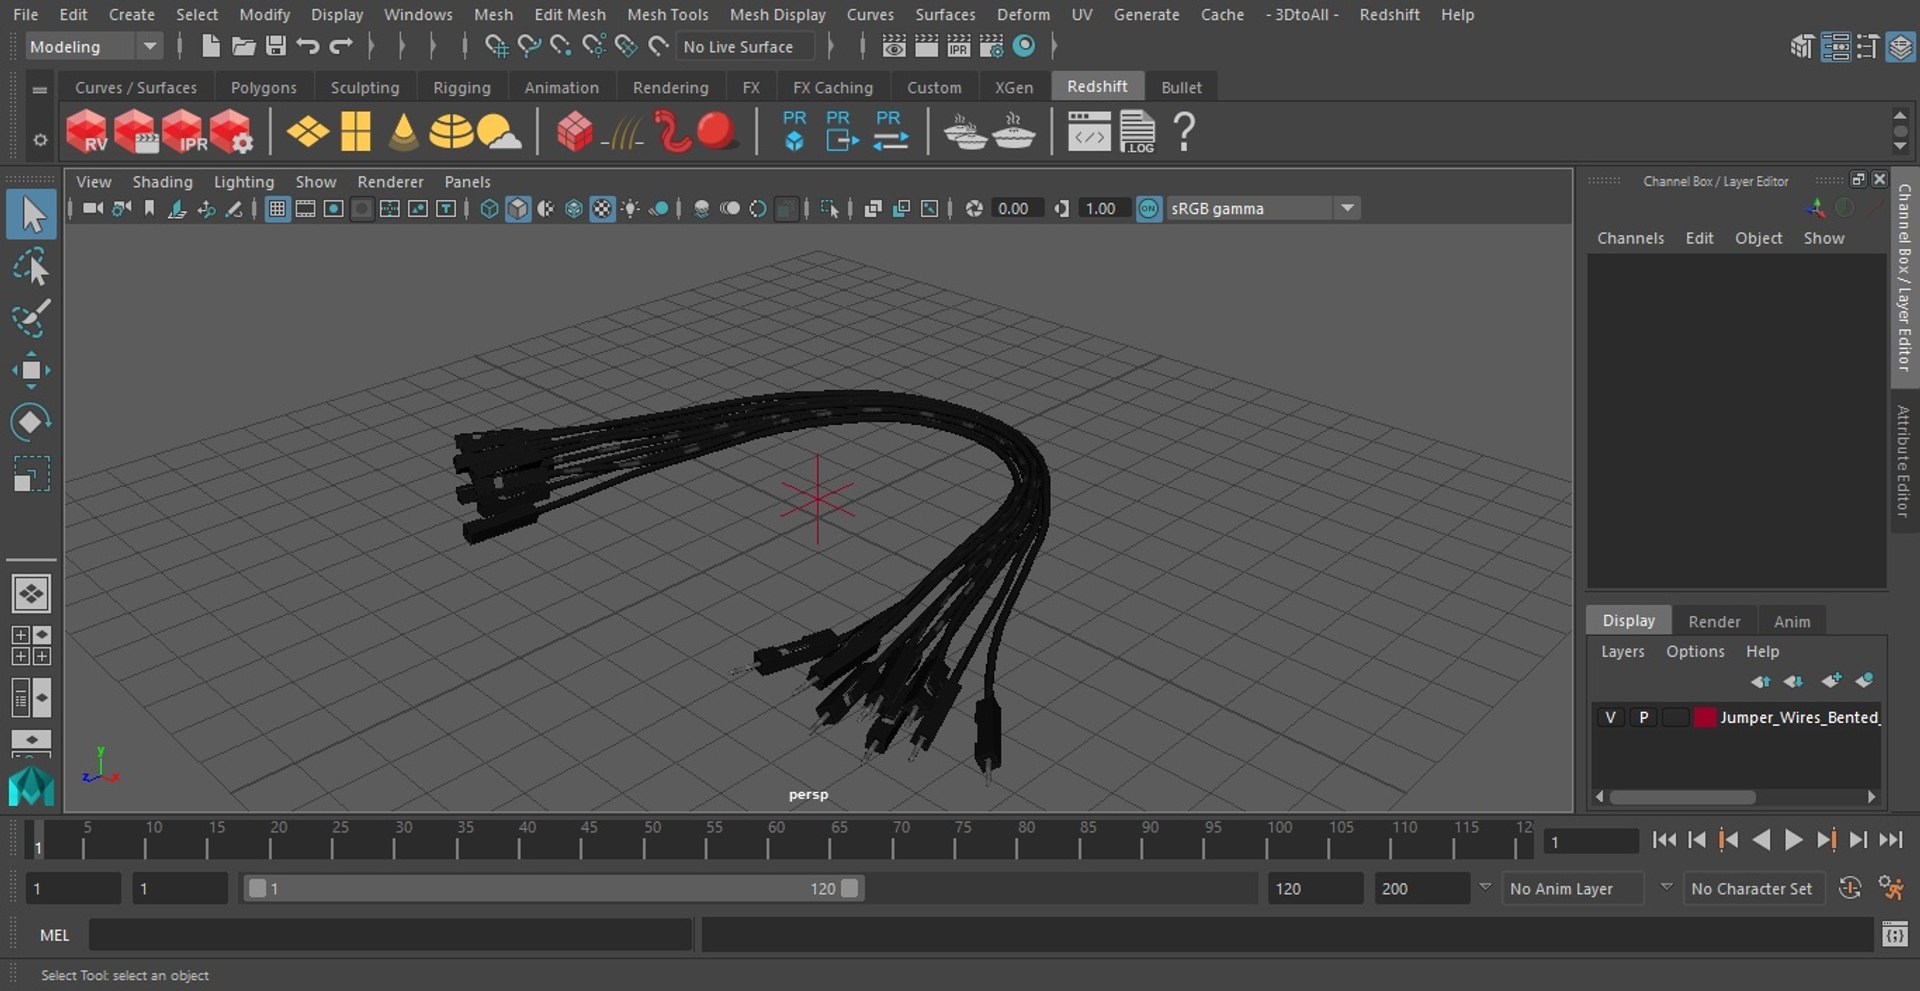Toggle textured display in viewport
Viewport: 1920px width, 991px height.
[602, 208]
